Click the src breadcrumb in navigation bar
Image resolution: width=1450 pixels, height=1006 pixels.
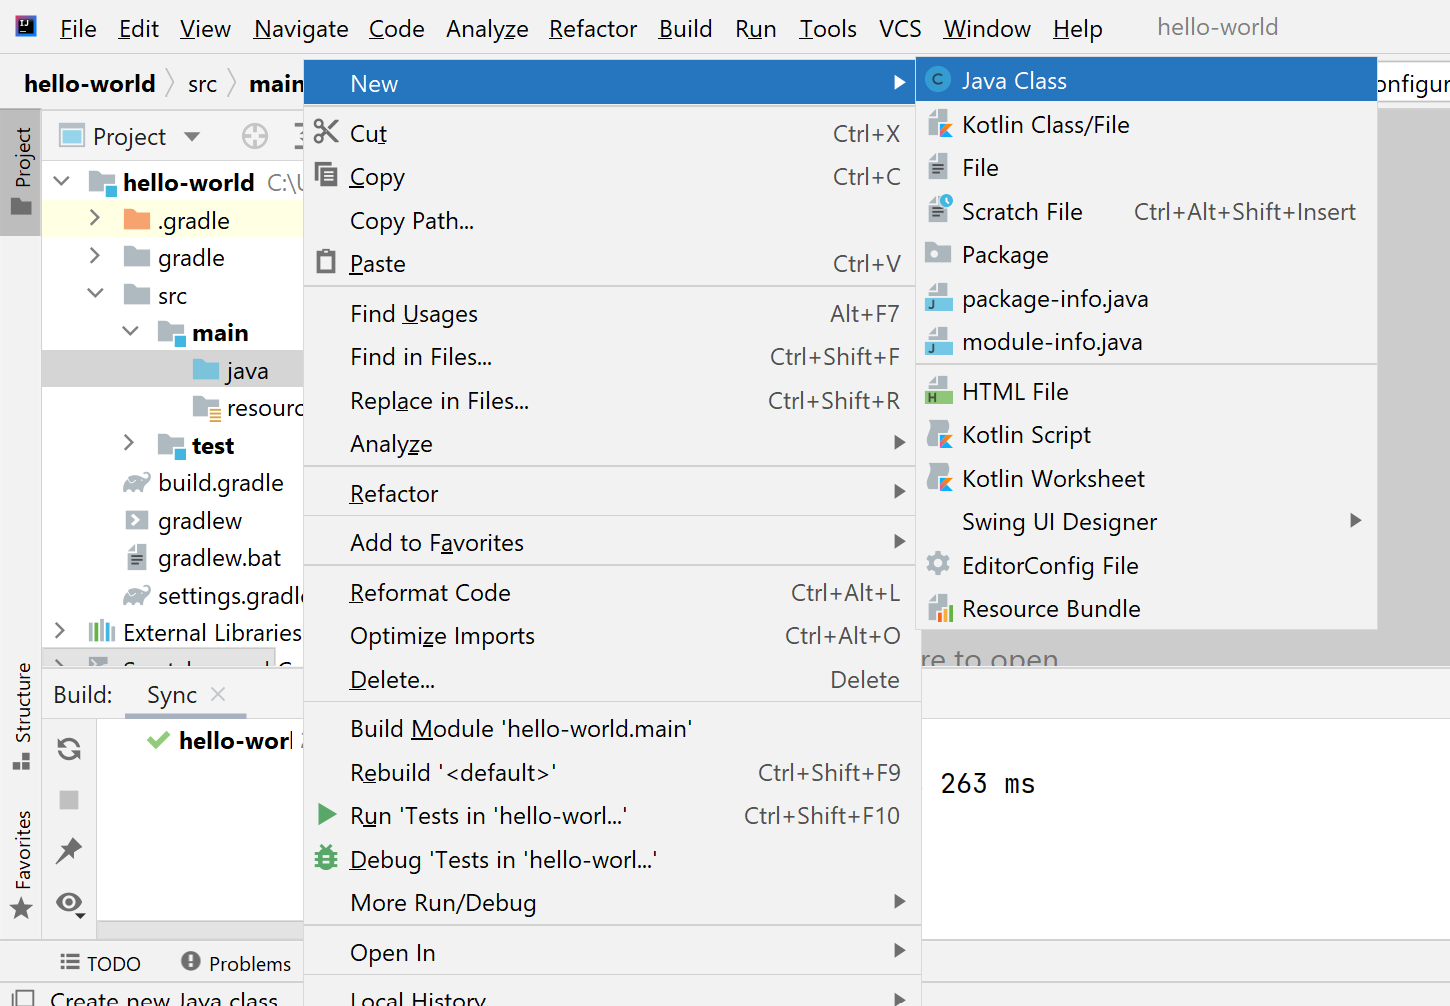[x=202, y=84]
